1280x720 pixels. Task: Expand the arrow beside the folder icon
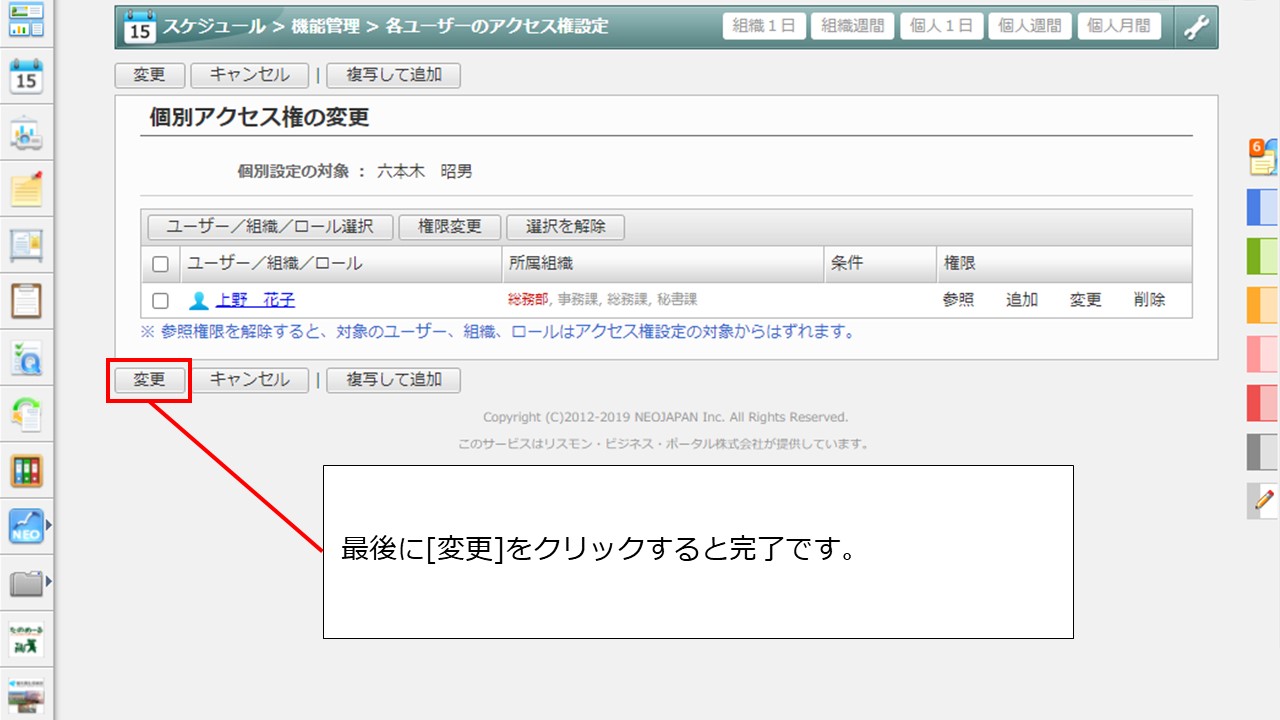(48, 580)
